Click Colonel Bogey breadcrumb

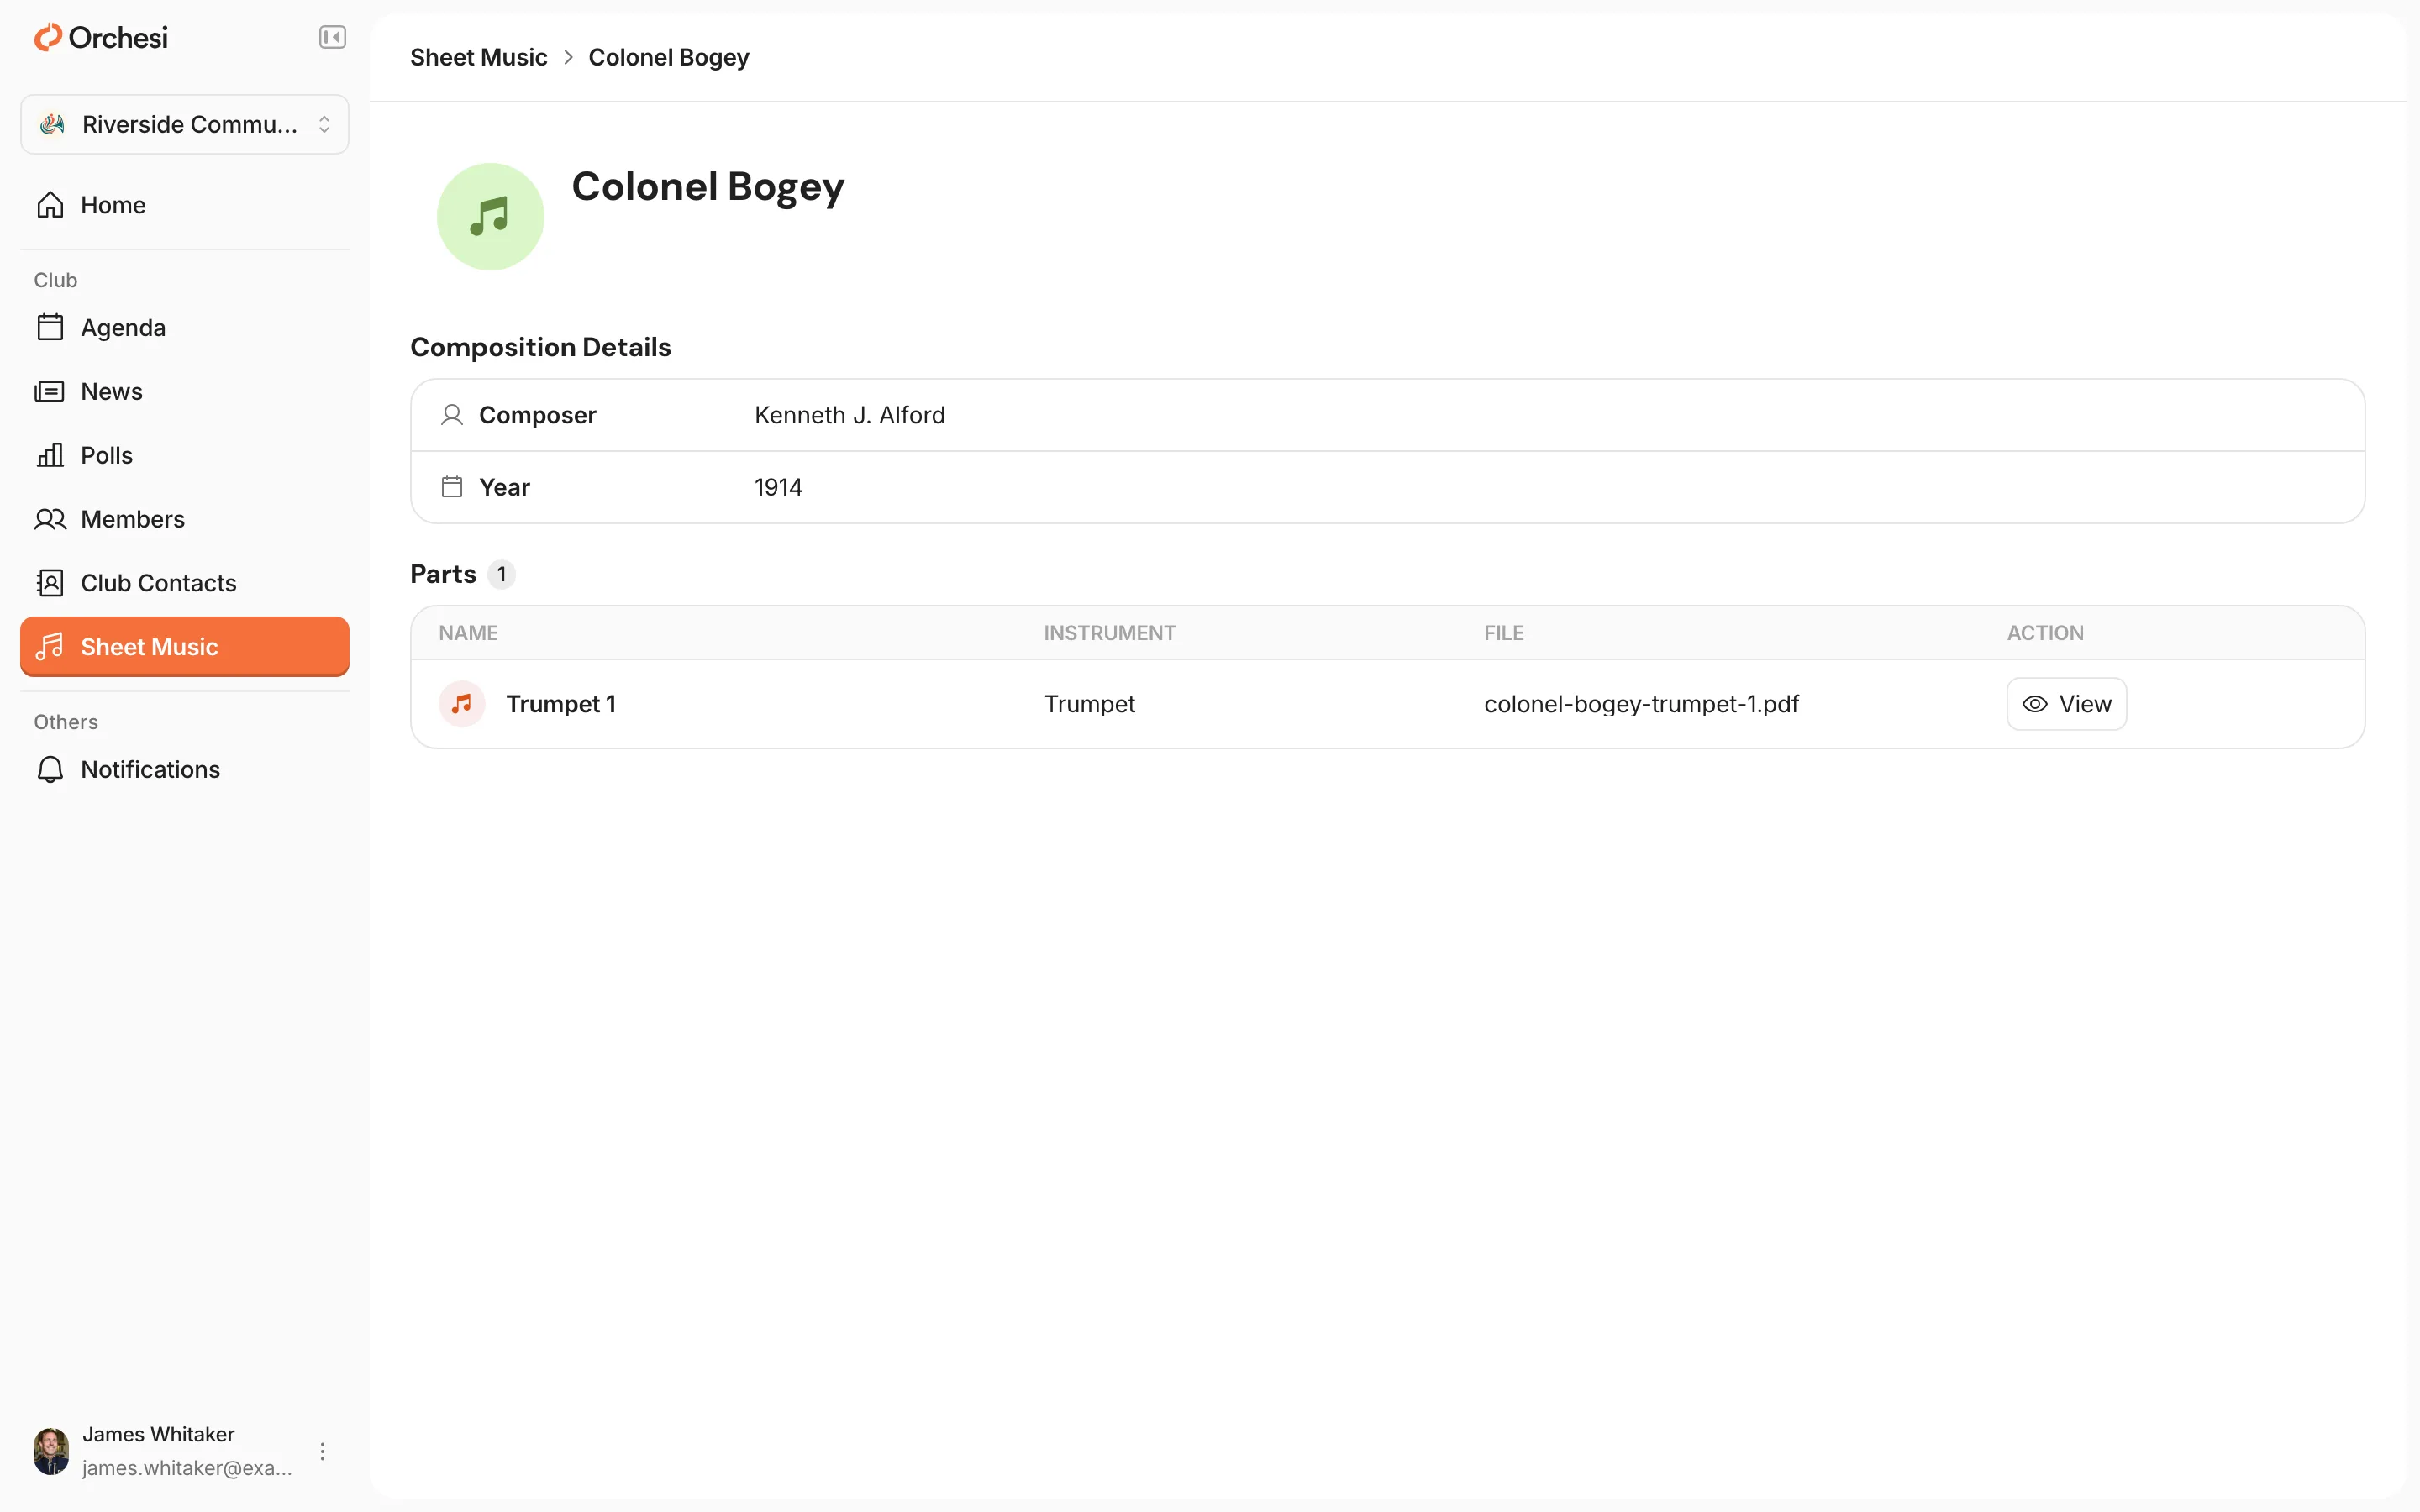pyautogui.click(x=668, y=57)
